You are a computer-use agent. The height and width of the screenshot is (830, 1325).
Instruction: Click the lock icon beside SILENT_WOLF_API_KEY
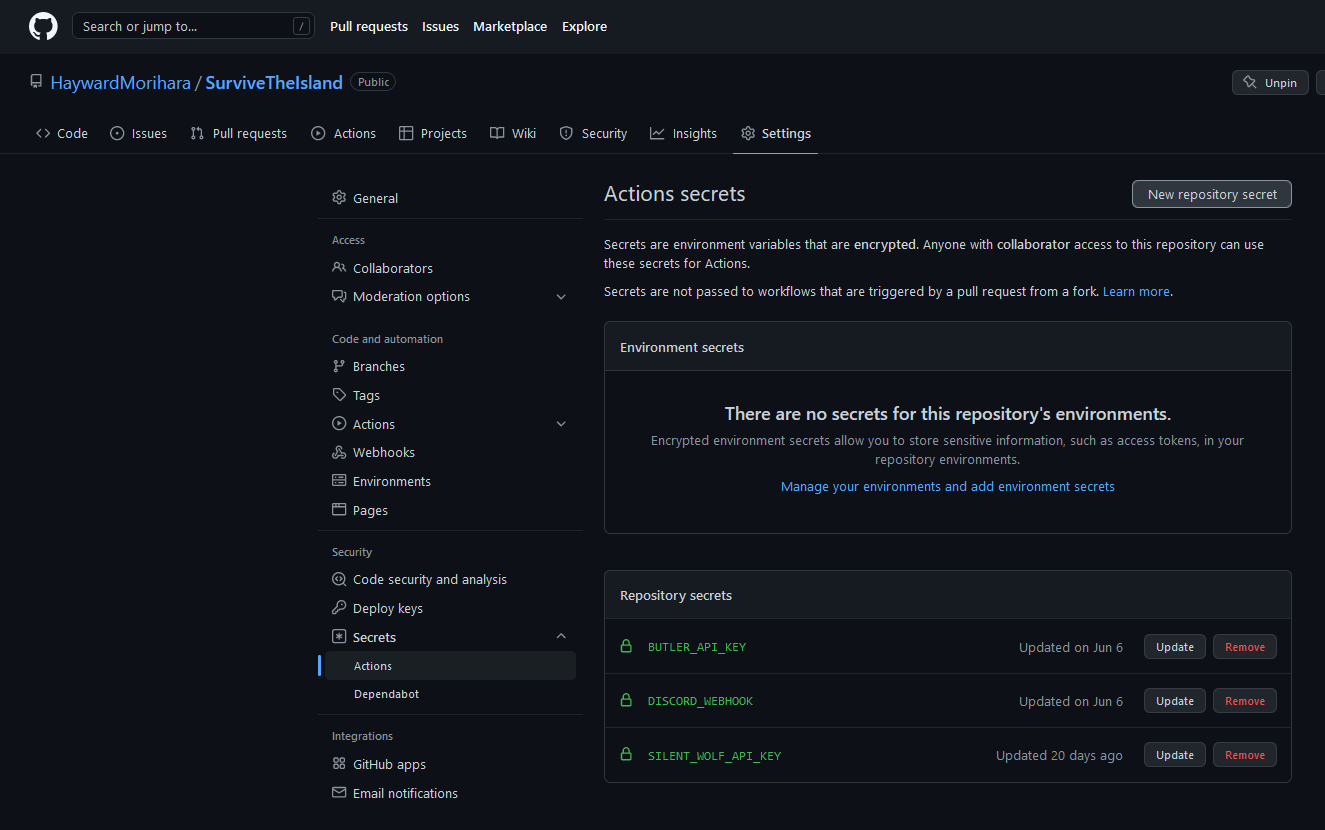(x=627, y=754)
